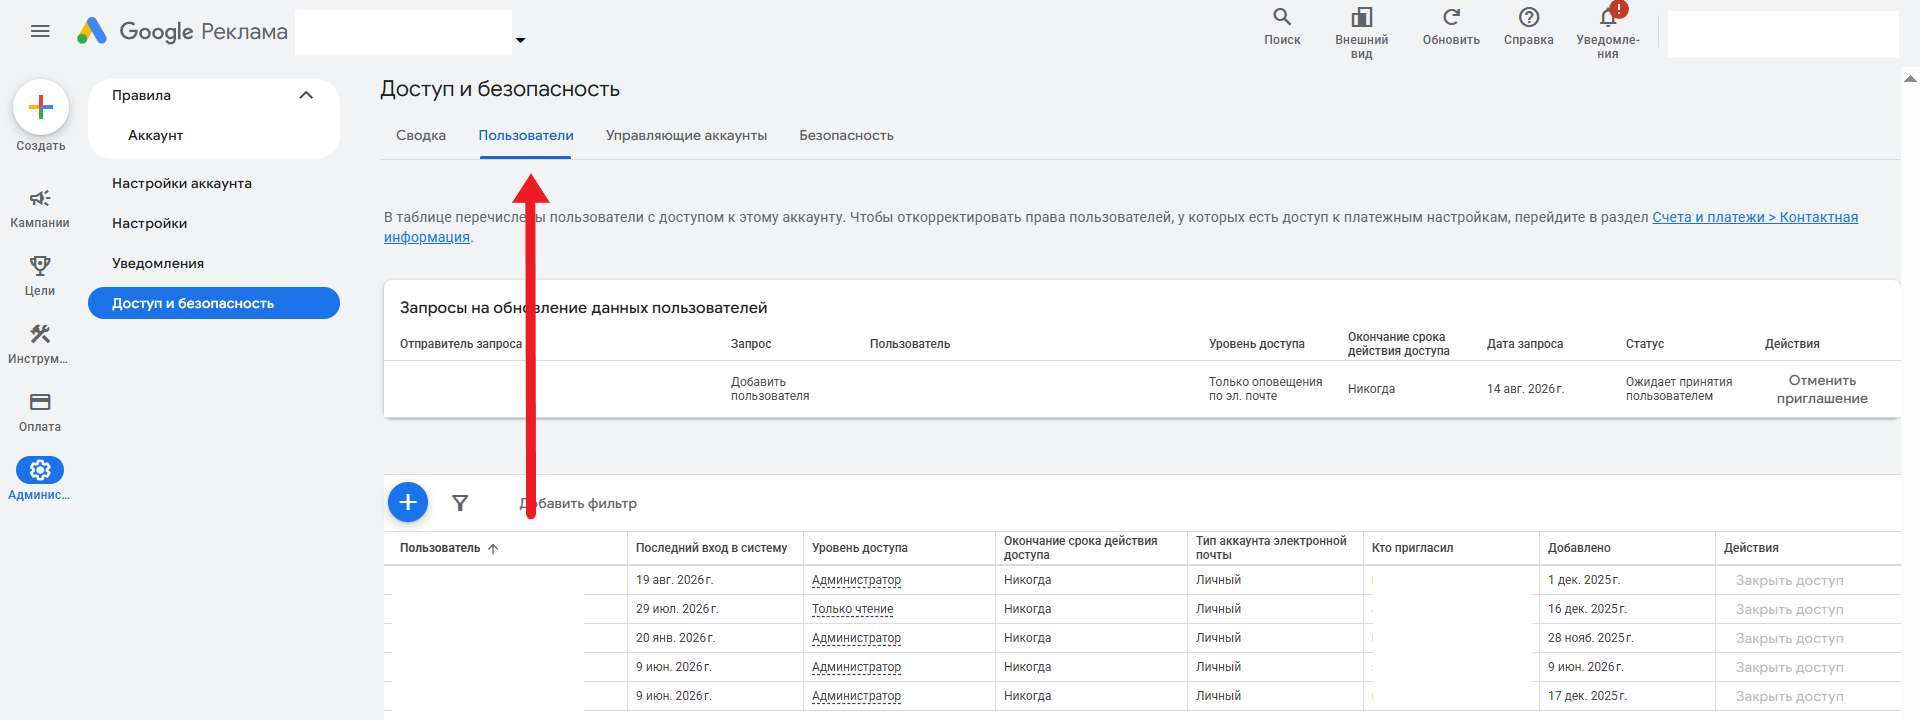
Task: Click Только чтение access level
Action: tap(853, 609)
